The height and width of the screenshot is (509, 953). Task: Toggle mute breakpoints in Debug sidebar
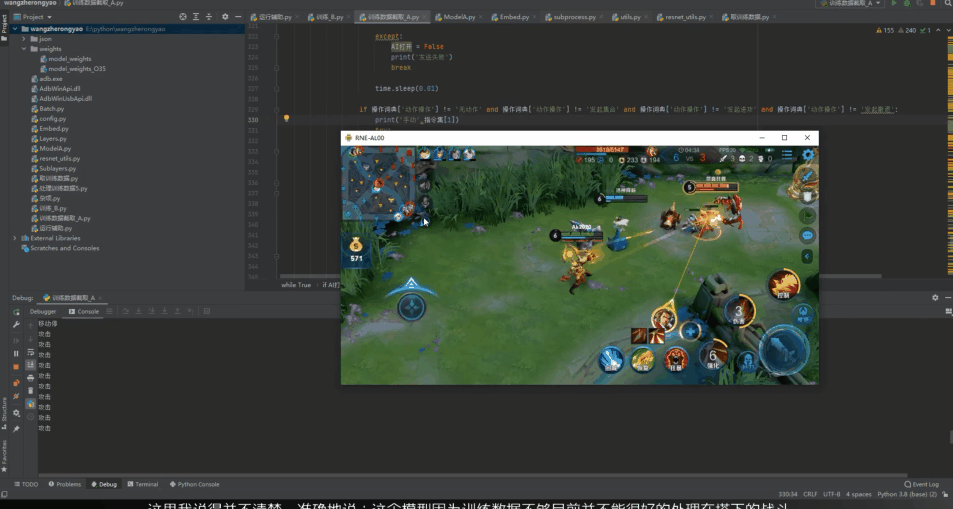16,396
